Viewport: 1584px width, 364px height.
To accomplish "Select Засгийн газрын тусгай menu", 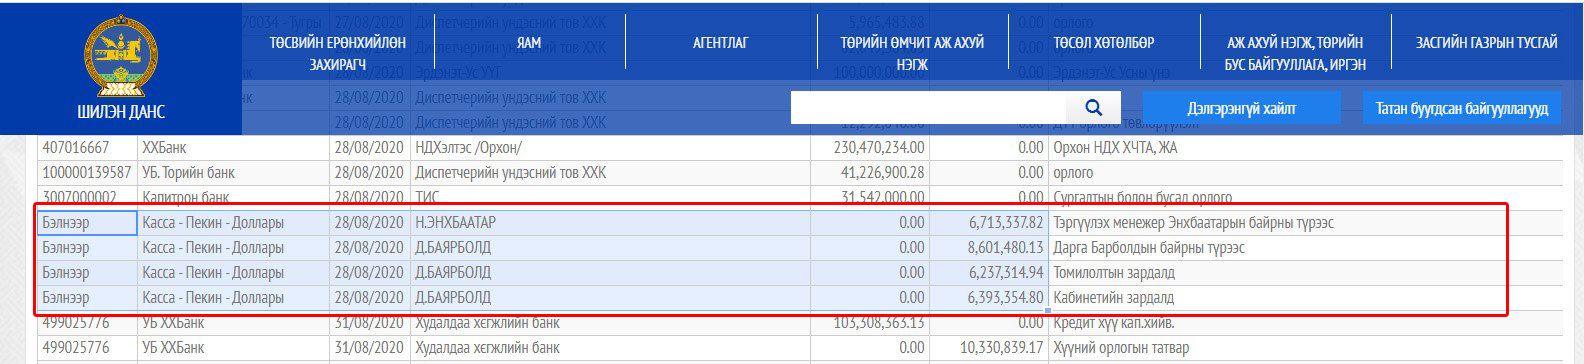I will (x=1486, y=43).
